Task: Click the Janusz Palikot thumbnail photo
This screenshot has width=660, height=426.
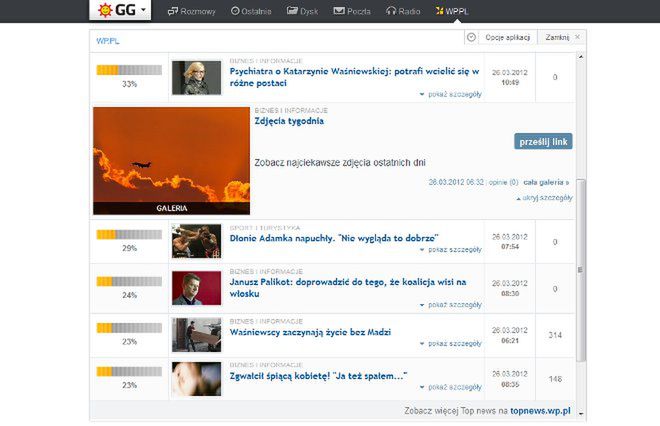Action: (197, 288)
